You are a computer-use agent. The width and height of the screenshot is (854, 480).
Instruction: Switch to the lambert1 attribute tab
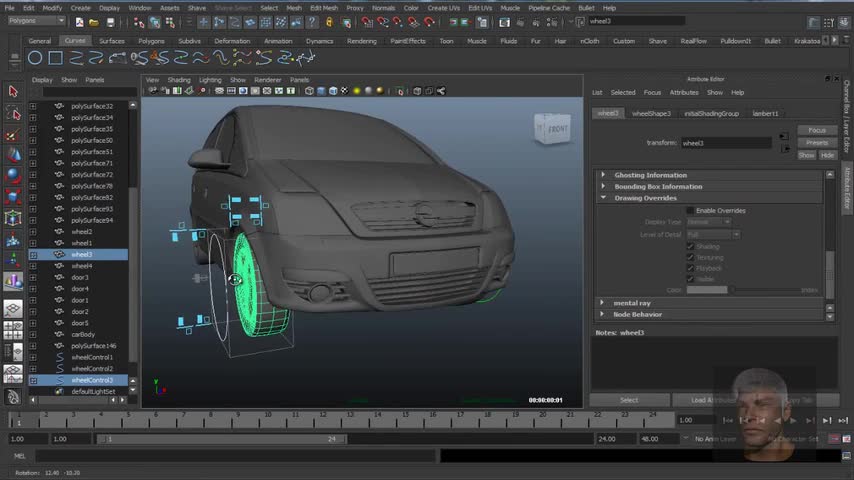pyautogui.click(x=765, y=114)
